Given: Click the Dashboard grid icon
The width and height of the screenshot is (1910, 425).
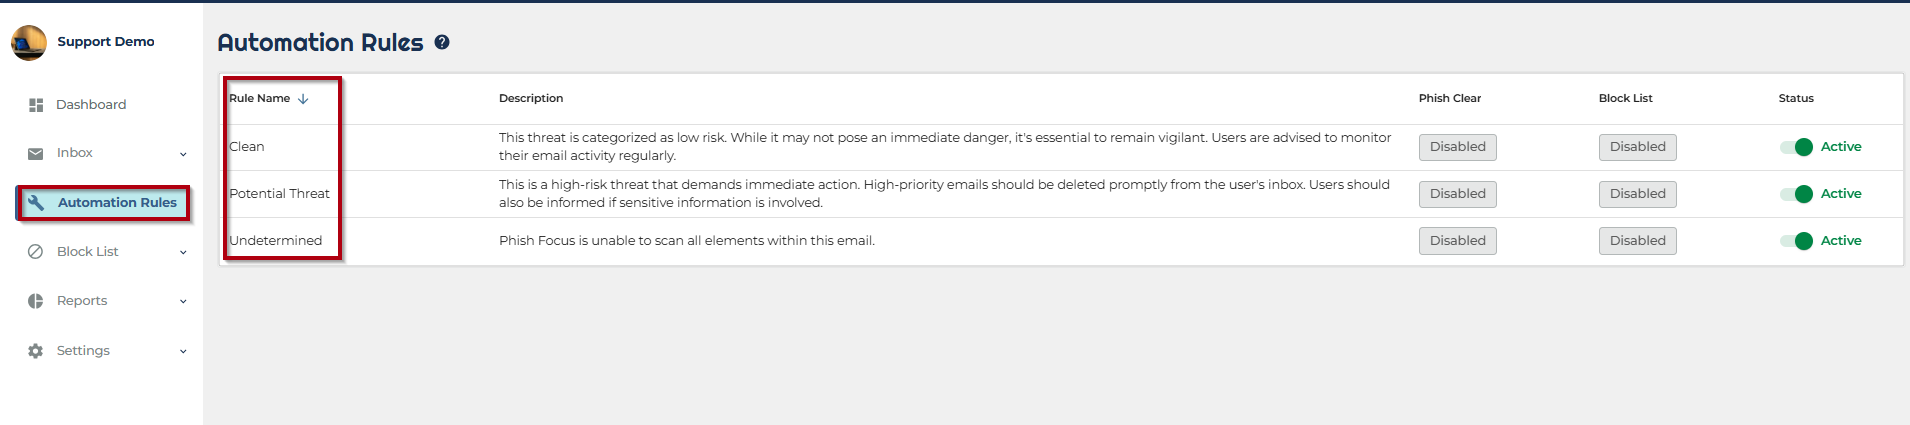Looking at the screenshot, I should [36, 105].
